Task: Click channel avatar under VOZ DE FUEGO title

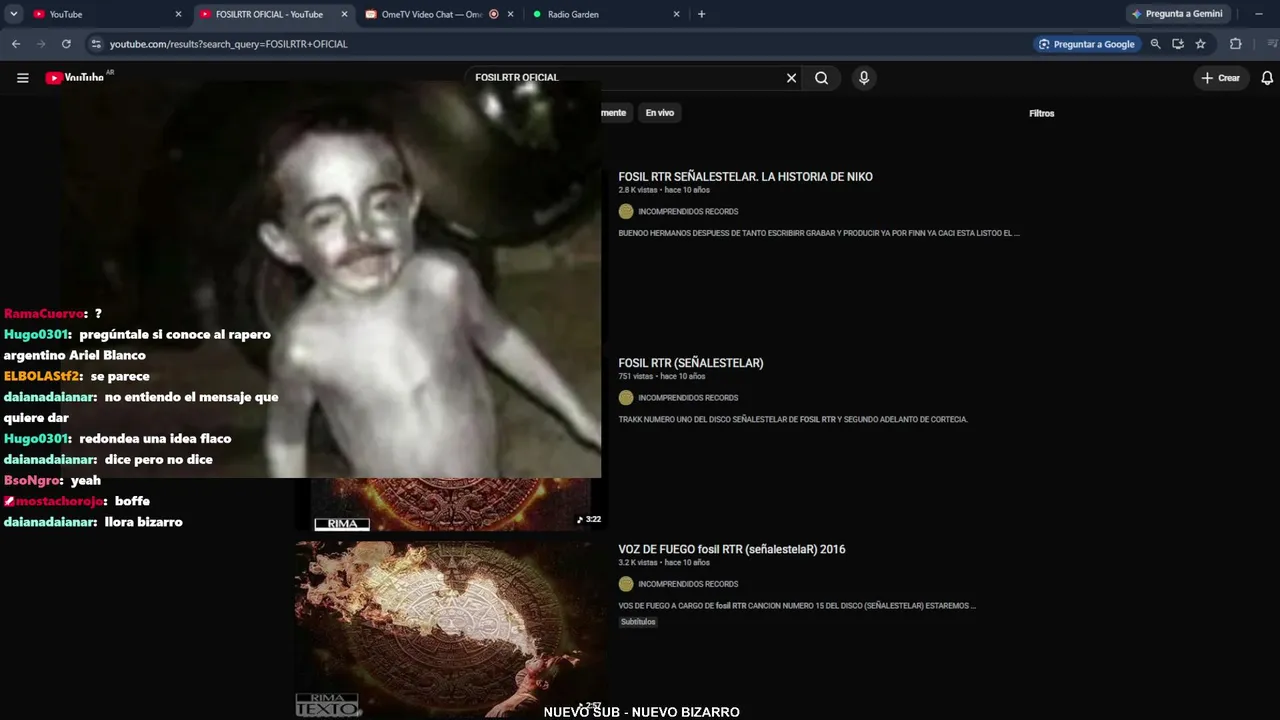Action: pos(626,584)
